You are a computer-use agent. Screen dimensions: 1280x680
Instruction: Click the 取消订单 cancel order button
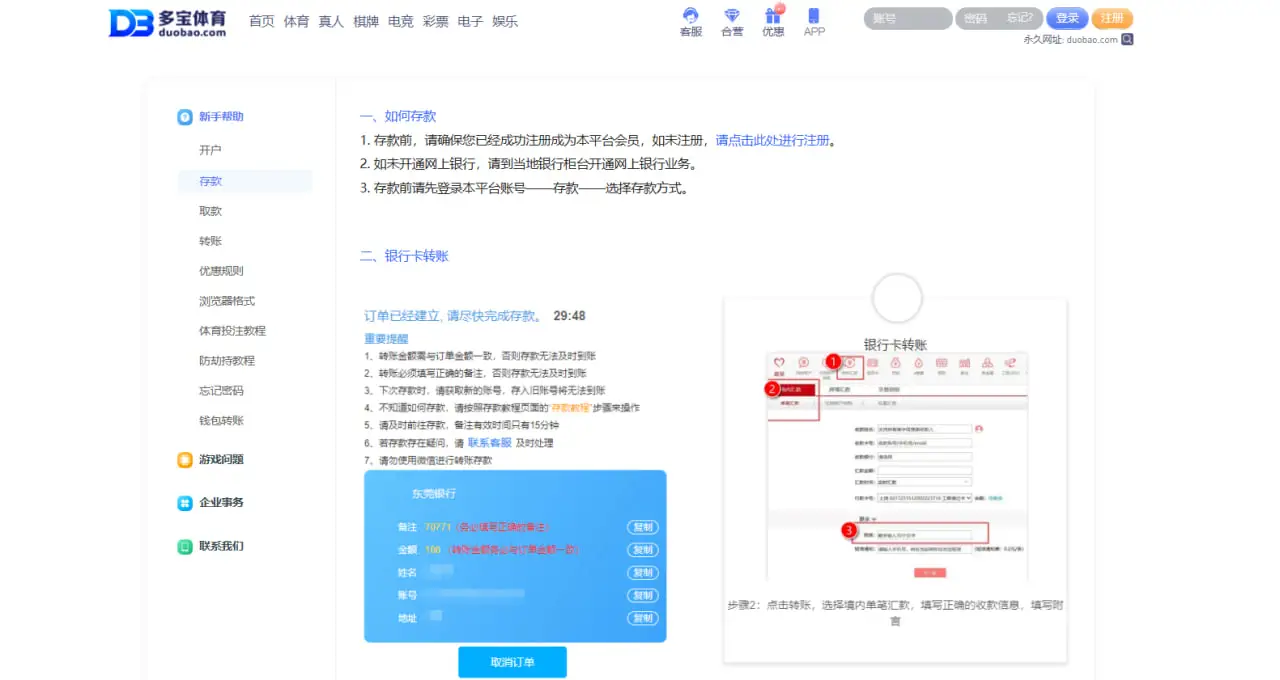coord(513,662)
